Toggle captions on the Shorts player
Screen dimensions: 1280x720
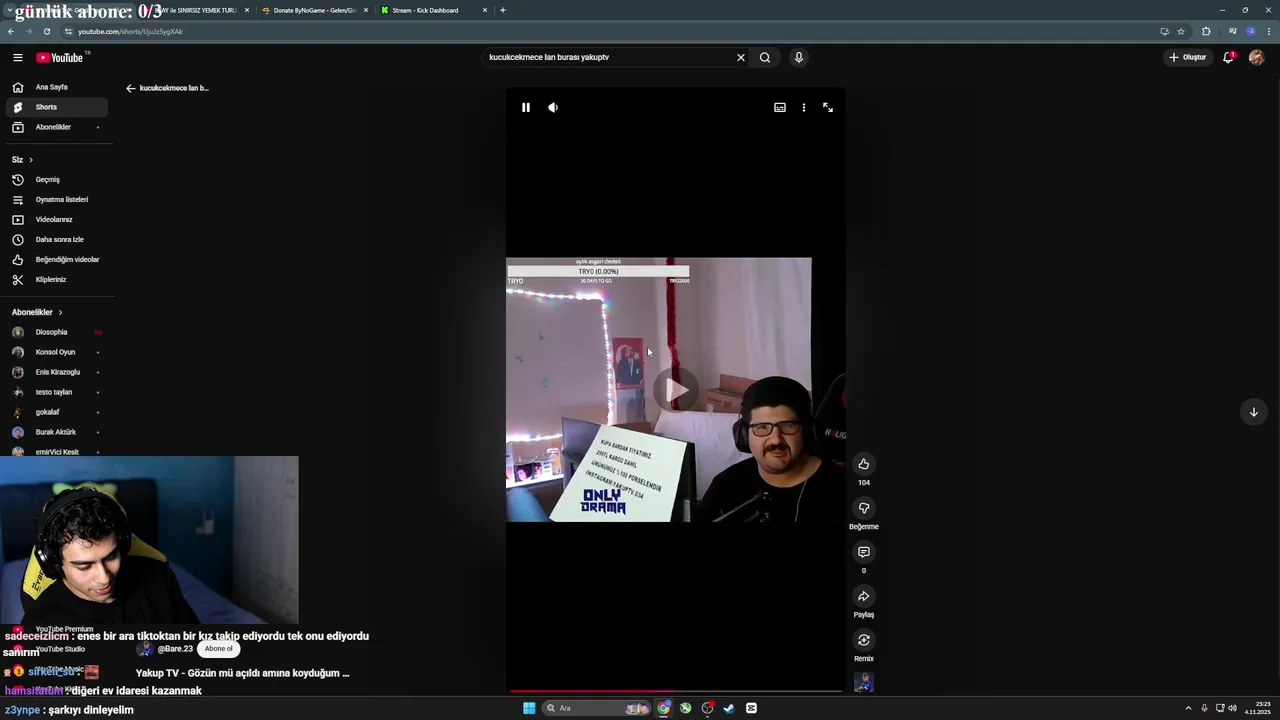pyautogui.click(x=780, y=107)
